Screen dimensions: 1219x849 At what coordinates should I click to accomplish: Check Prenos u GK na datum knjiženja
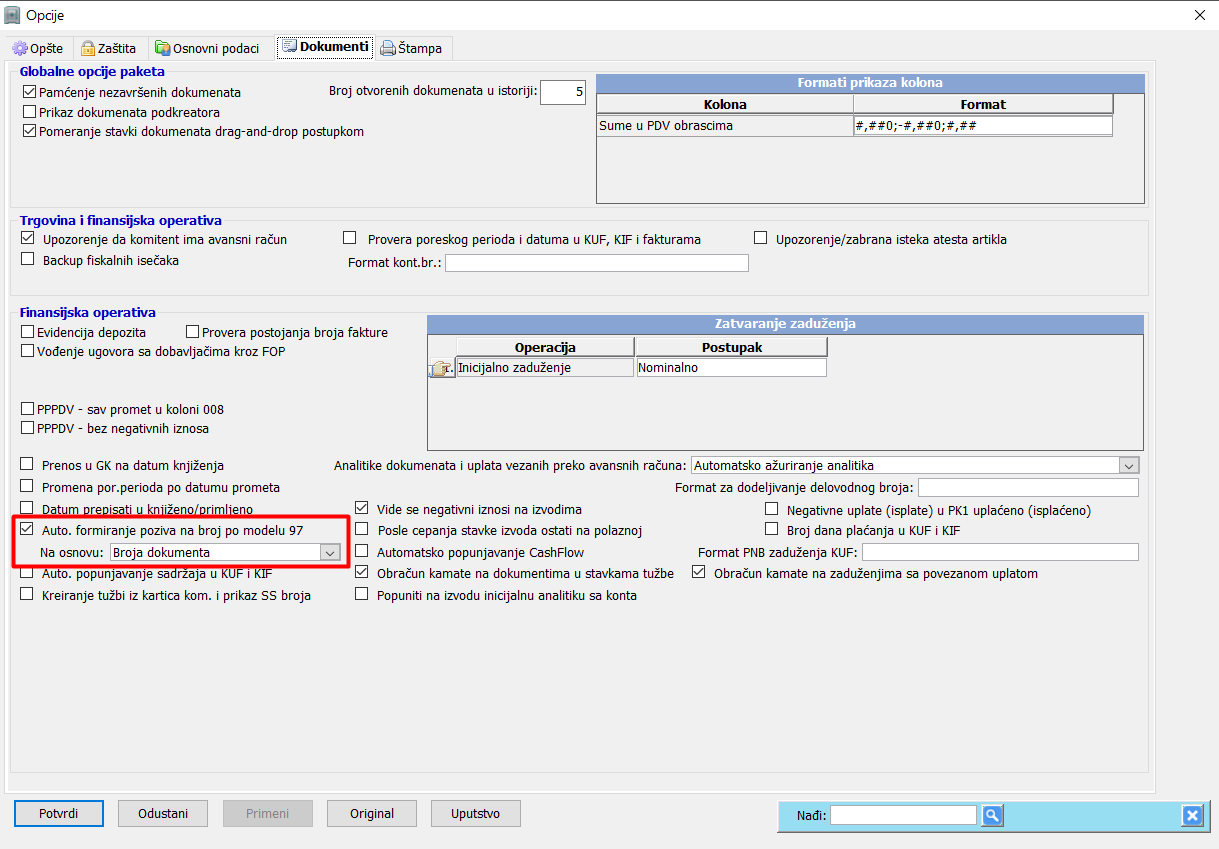27,466
